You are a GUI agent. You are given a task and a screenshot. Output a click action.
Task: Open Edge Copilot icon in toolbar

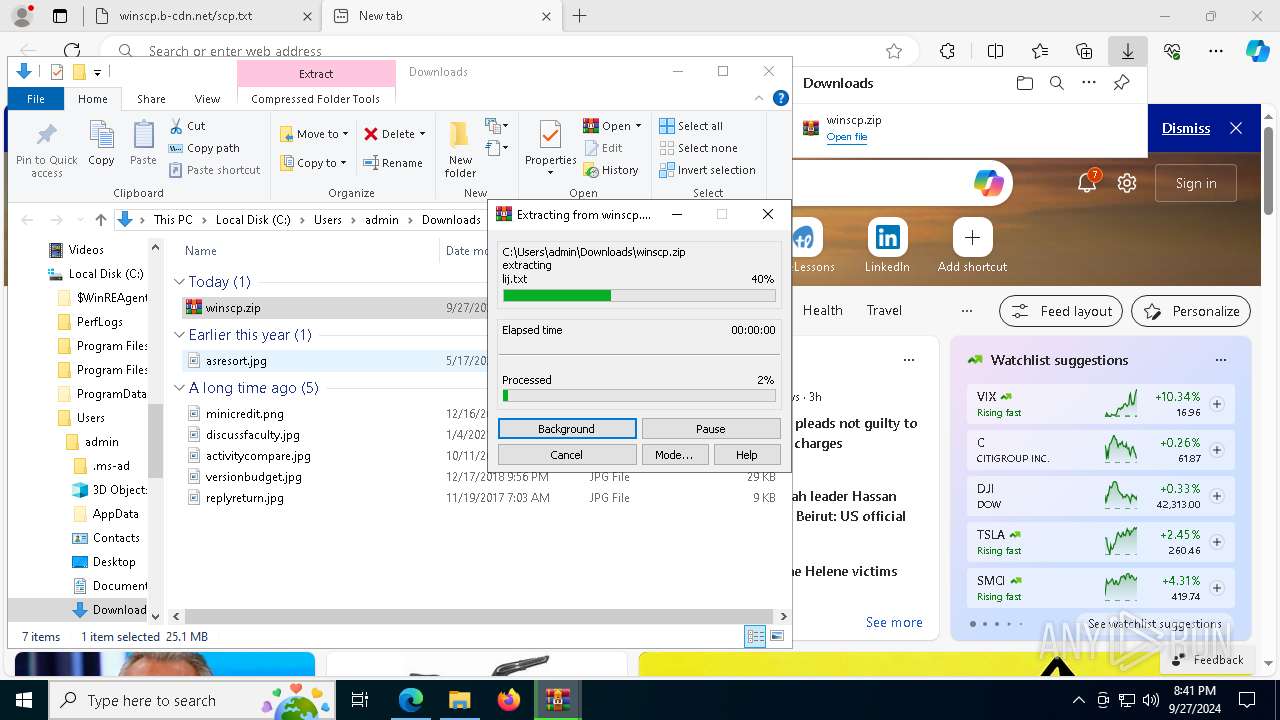[1257, 51]
